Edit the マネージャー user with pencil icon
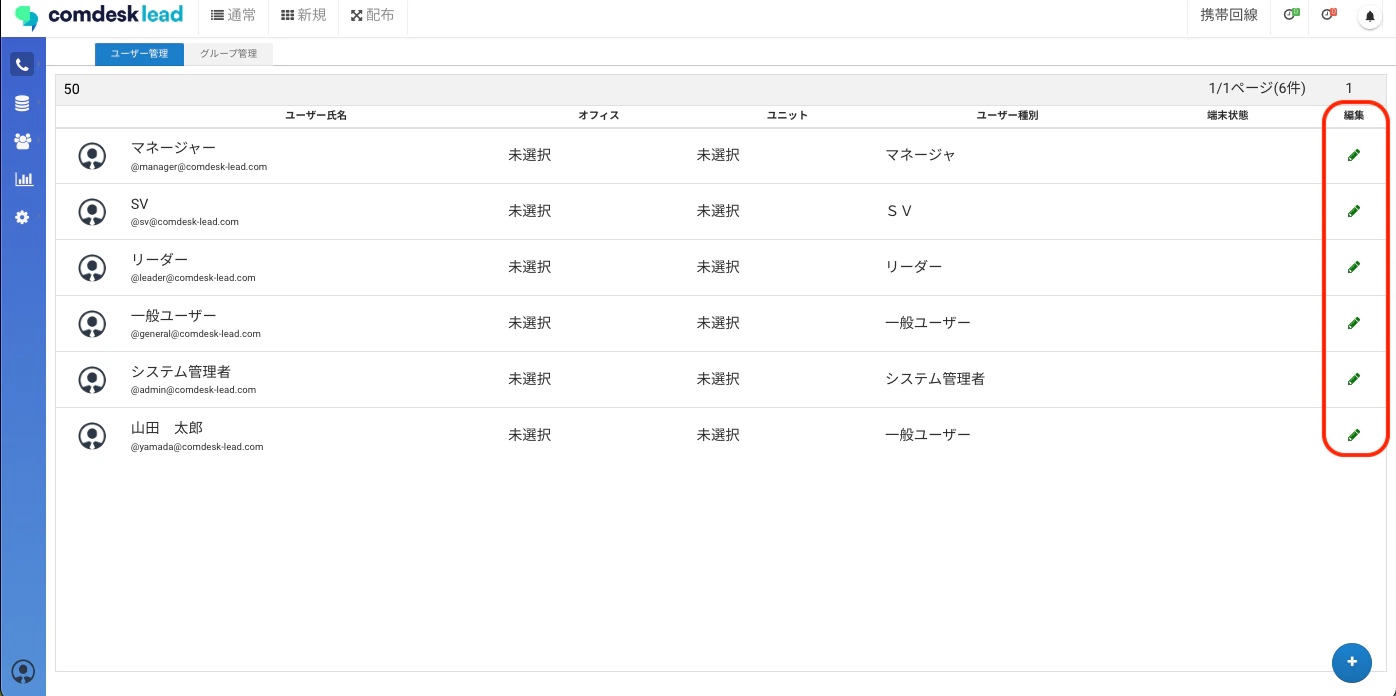 click(1354, 155)
